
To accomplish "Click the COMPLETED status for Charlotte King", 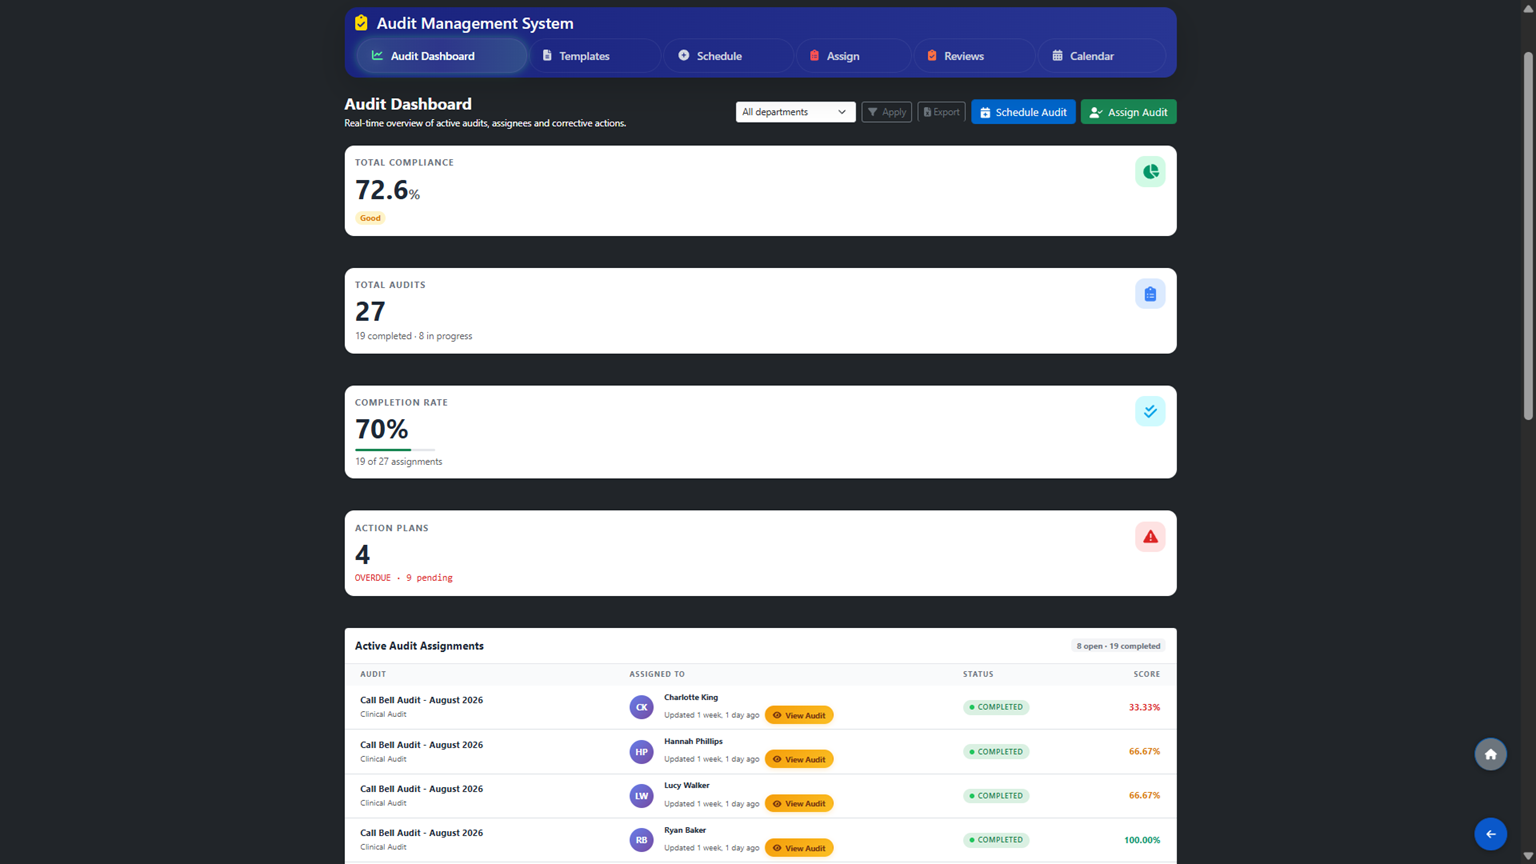I will point(995,707).
